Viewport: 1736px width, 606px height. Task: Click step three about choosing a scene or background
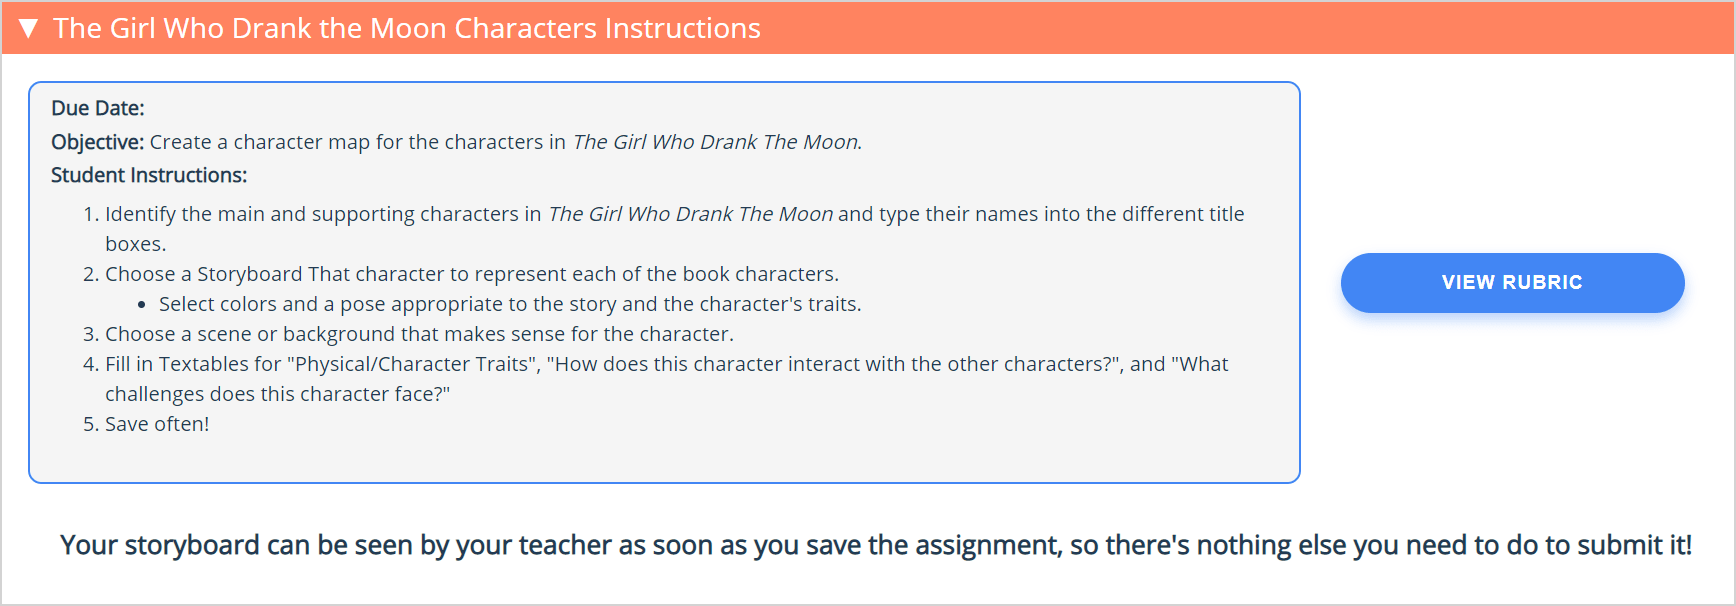[408, 334]
